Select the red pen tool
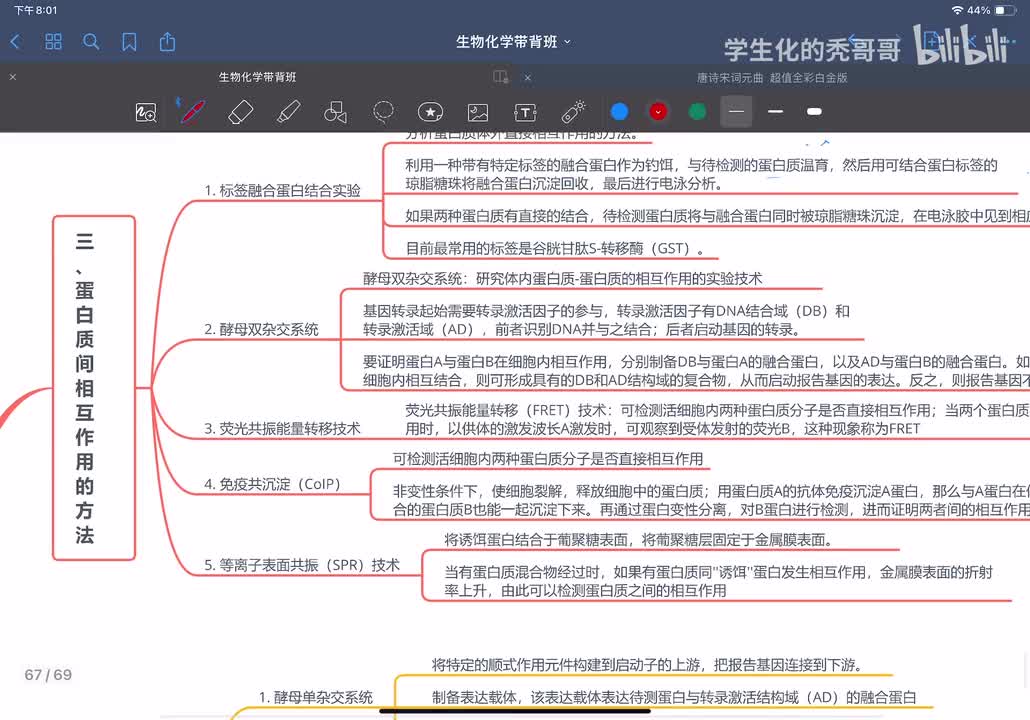The height and width of the screenshot is (720, 1030). pyautogui.click(x=192, y=112)
